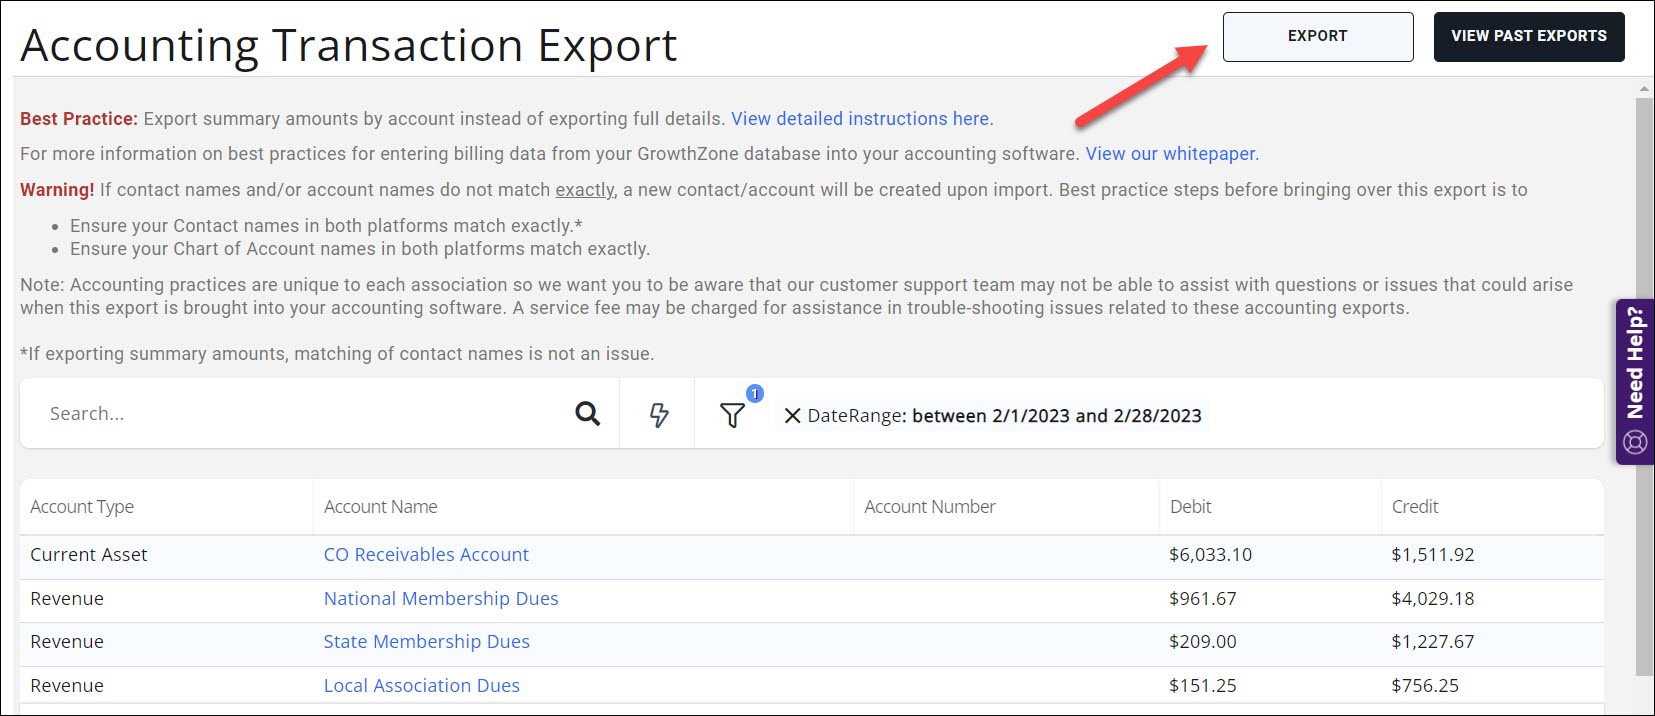This screenshot has height=716, width=1655.
Task: Sort table by Credit column header
Action: pos(1414,507)
